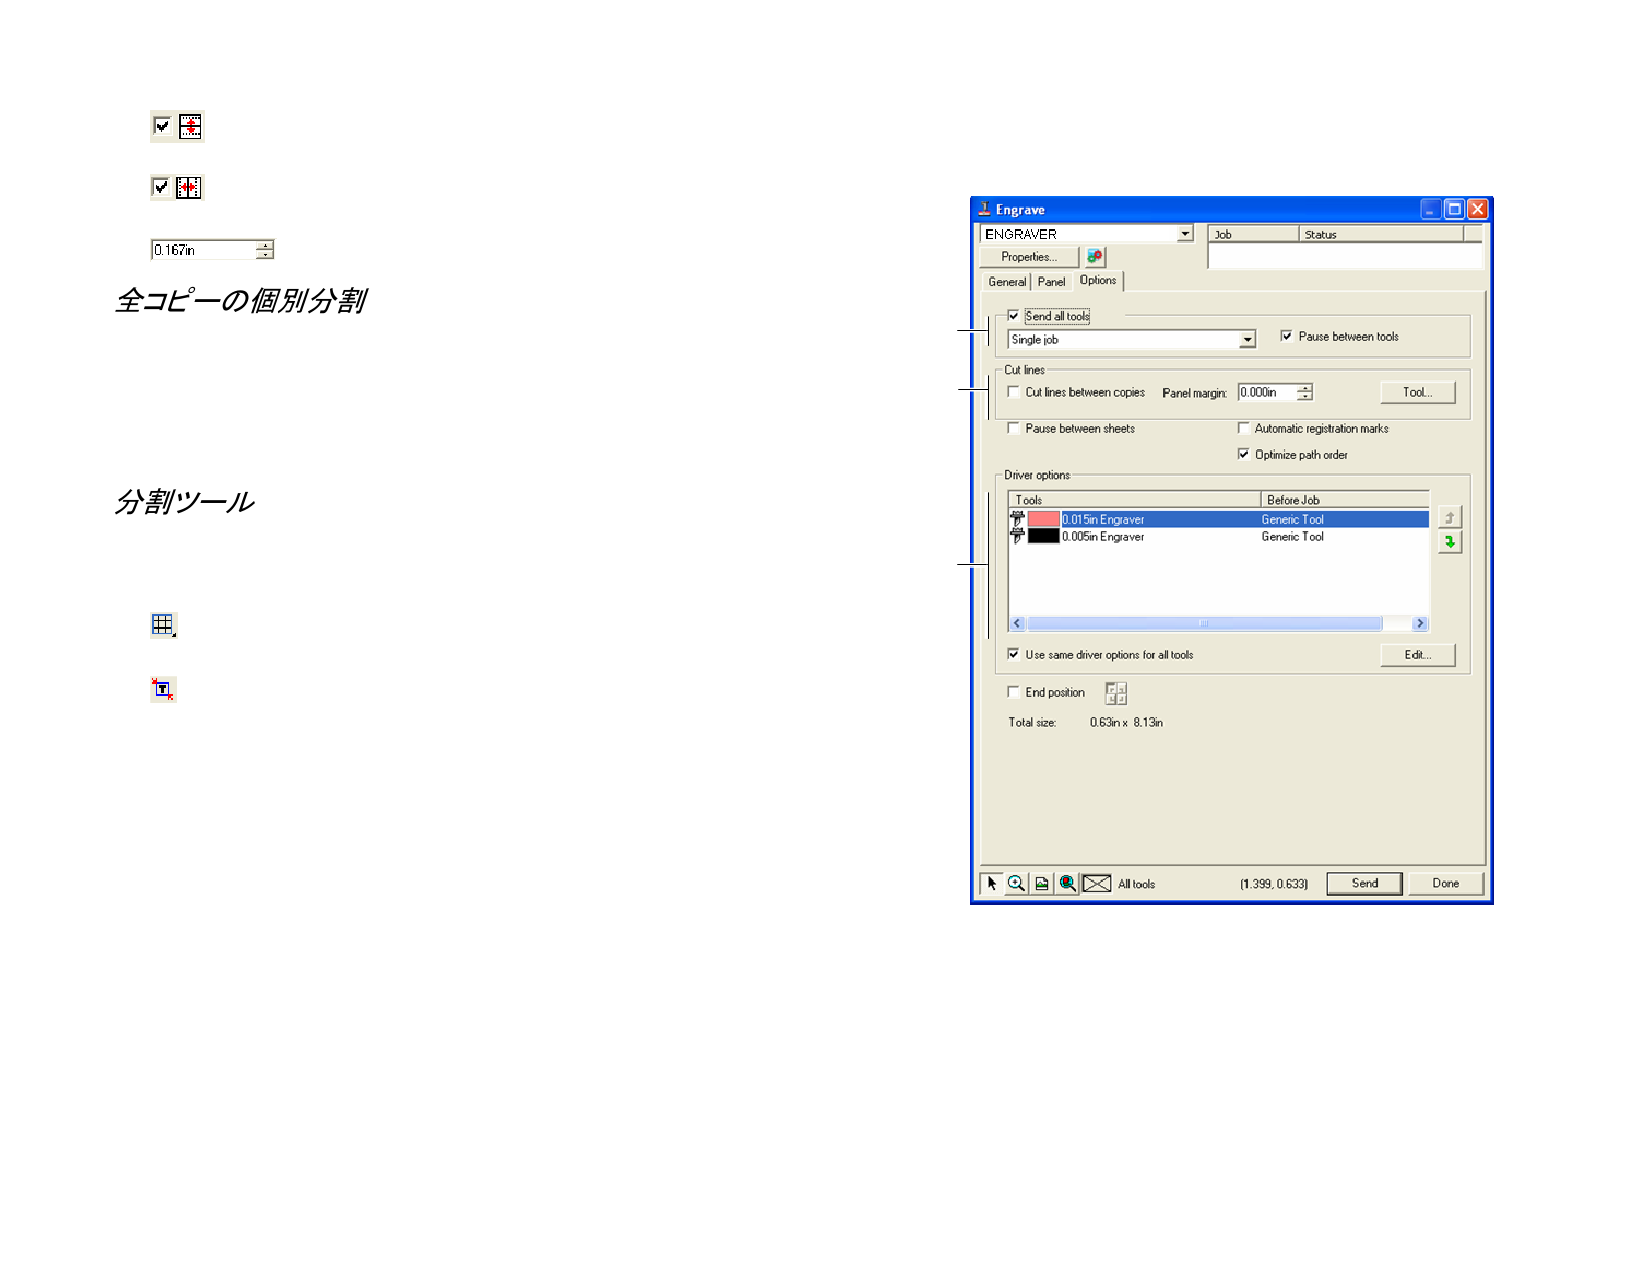Open the ENGRAVER device dropdown
1650x1275 pixels.
[1185, 234]
